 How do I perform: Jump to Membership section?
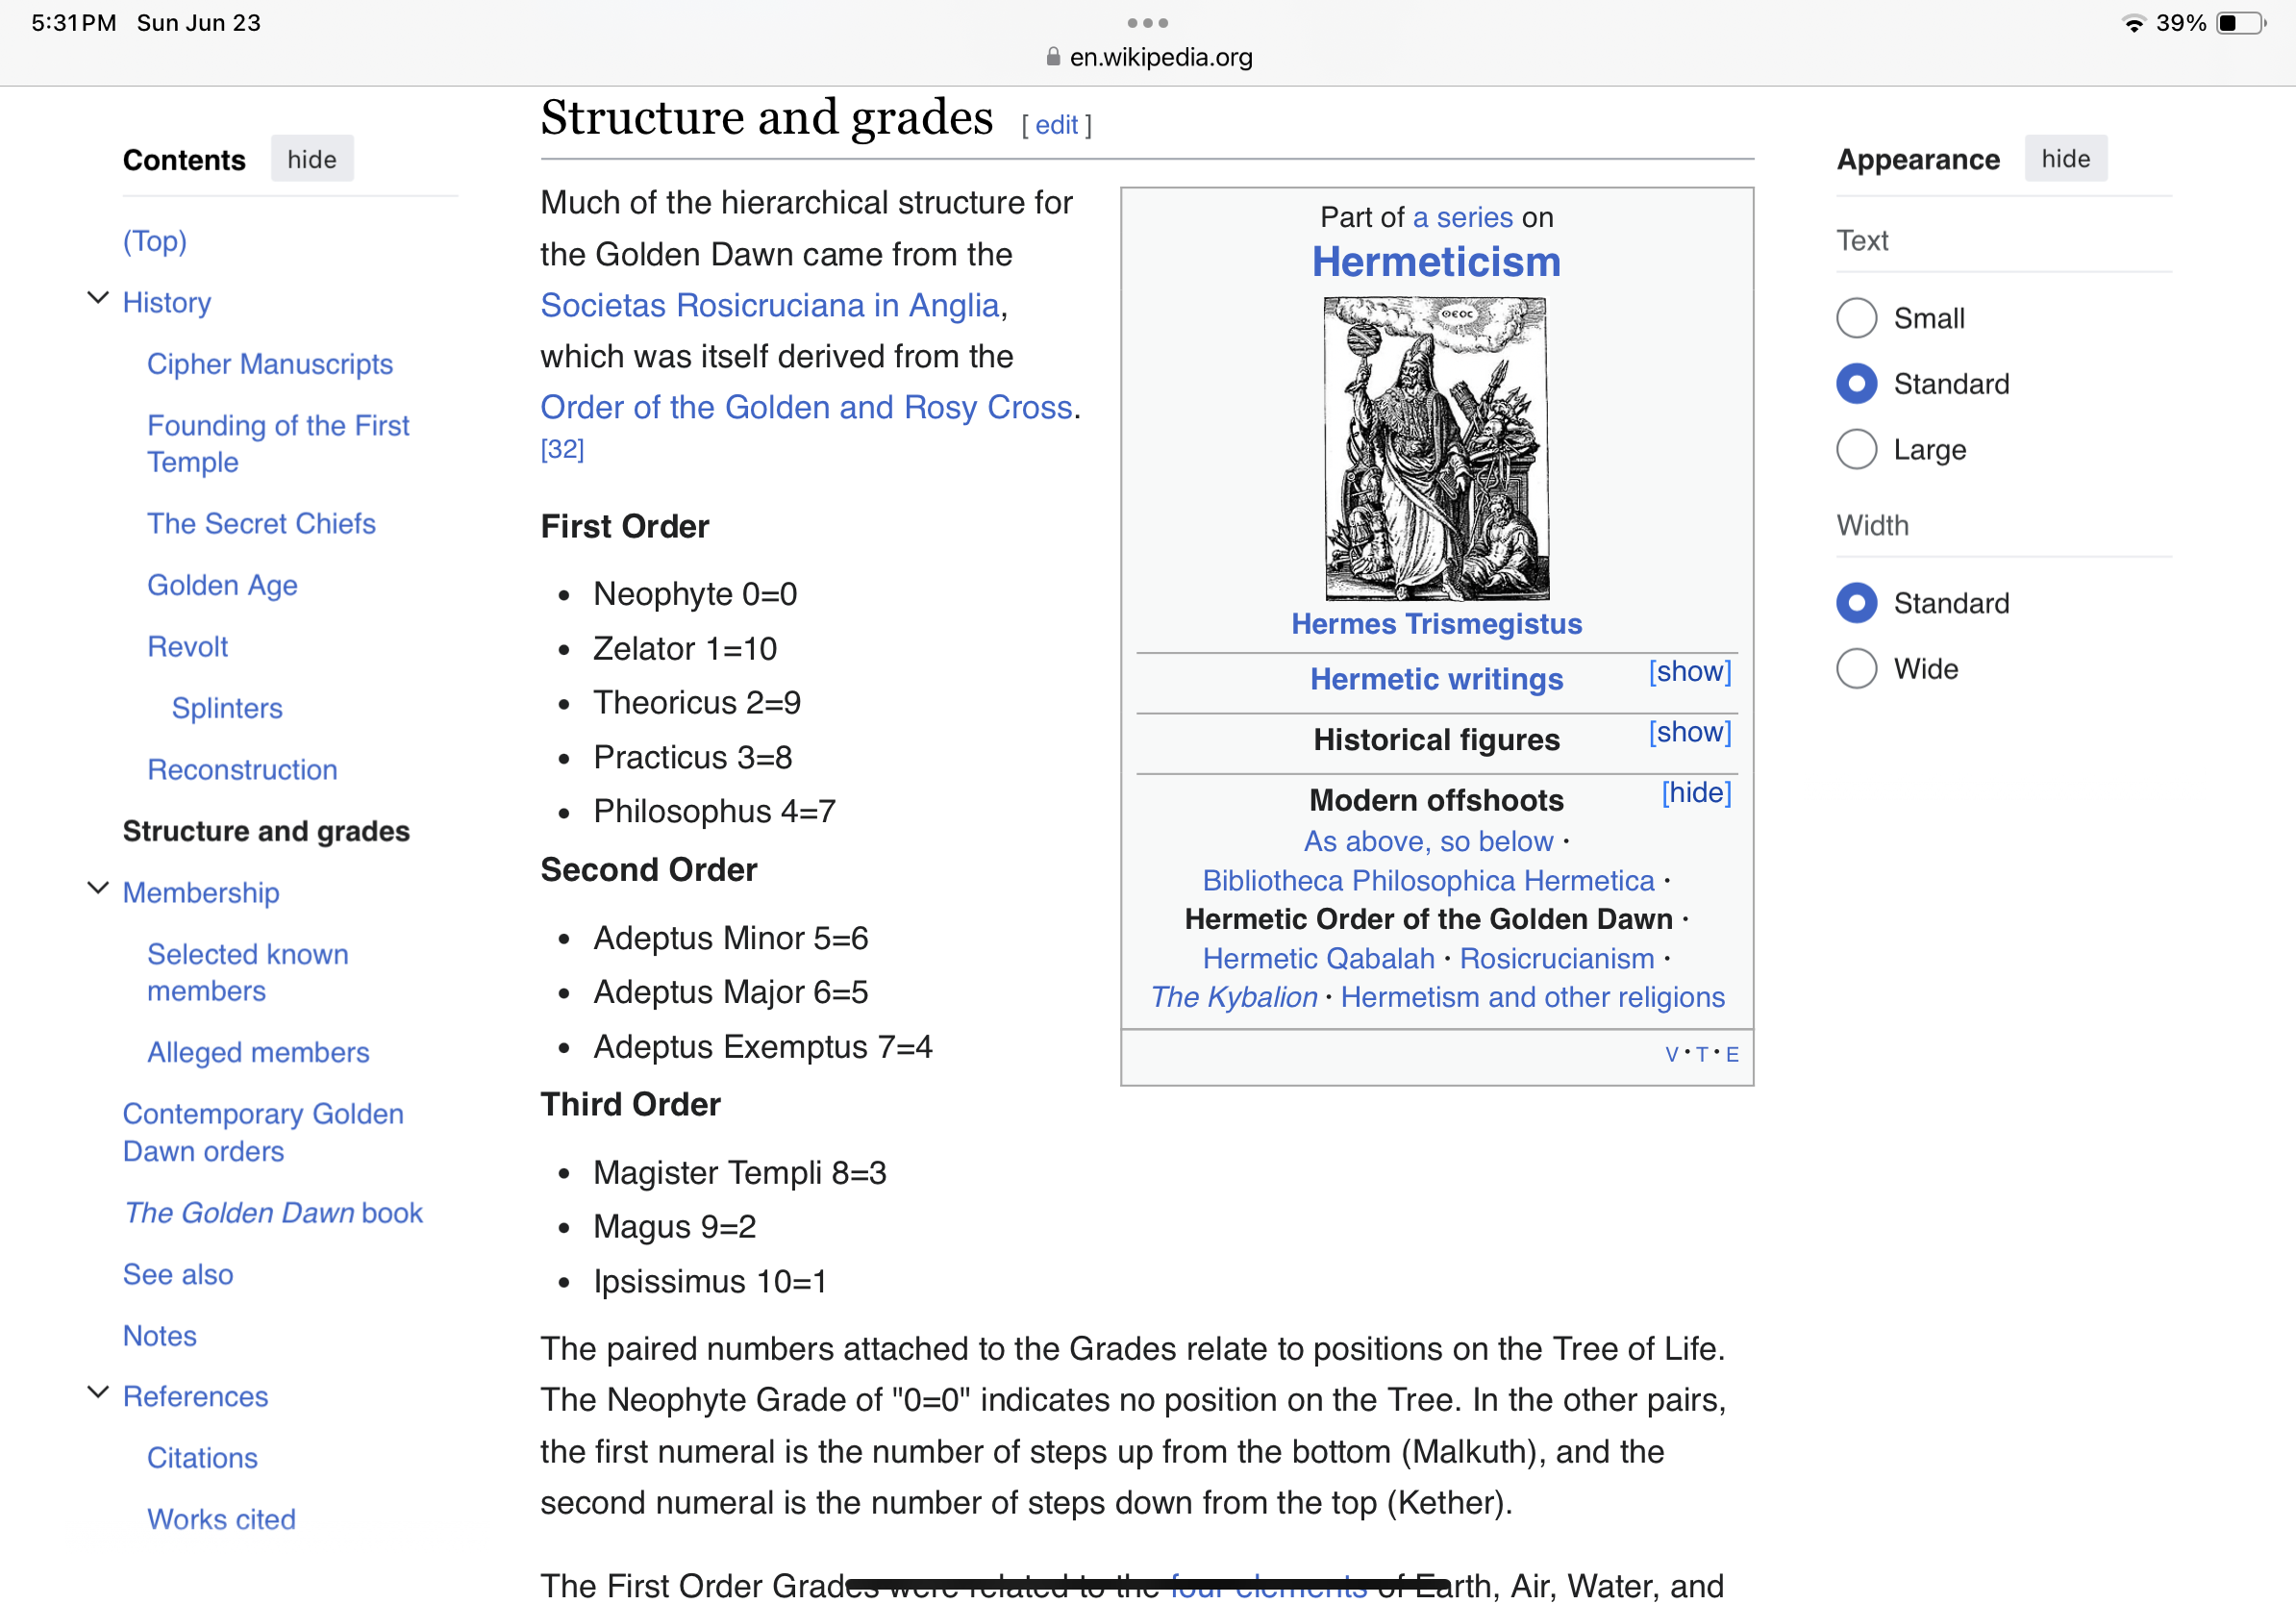coord(201,893)
